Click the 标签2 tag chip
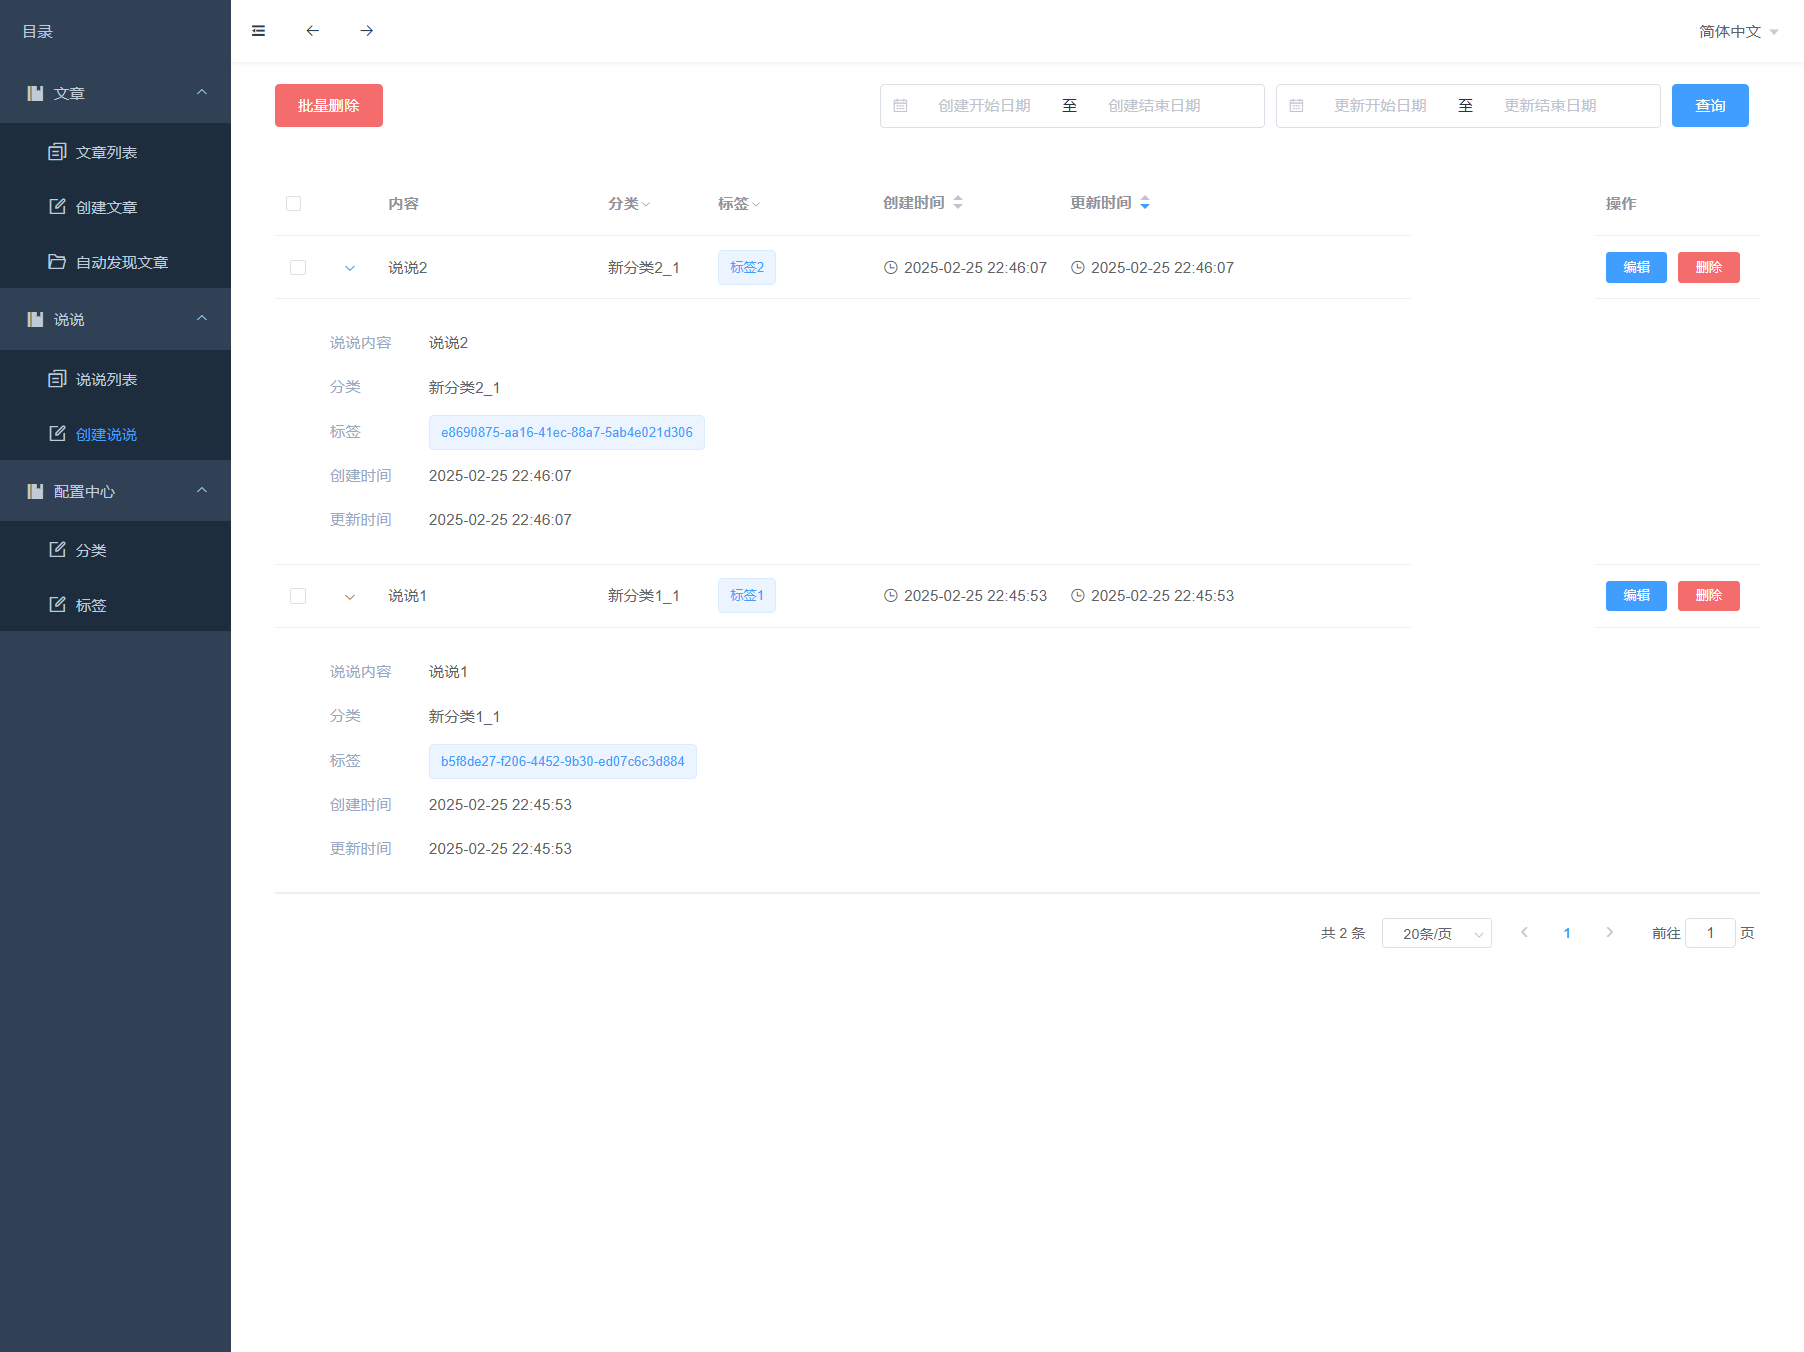This screenshot has width=1804, height=1352. point(747,268)
